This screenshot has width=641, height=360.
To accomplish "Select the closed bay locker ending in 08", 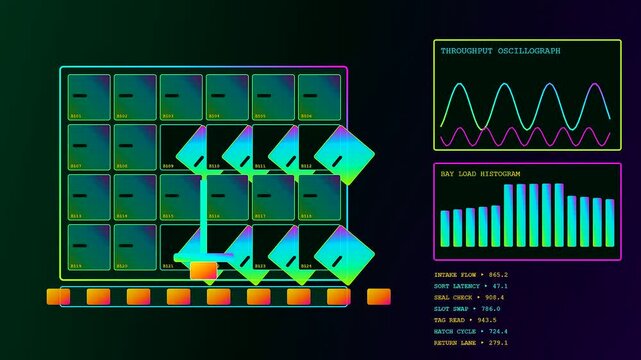I will tap(135, 147).
